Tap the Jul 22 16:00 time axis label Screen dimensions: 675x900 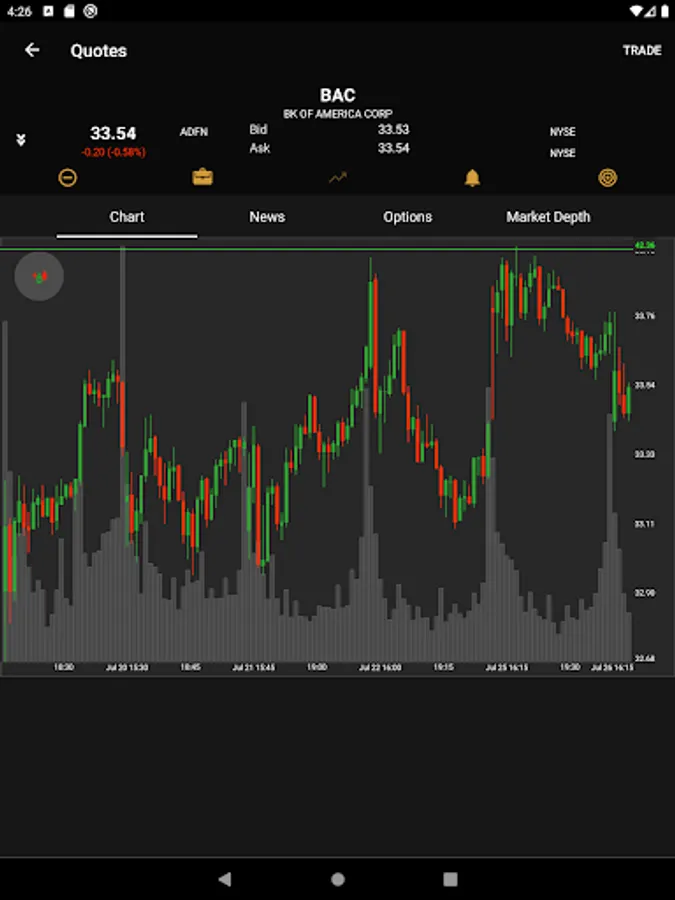point(380,668)
